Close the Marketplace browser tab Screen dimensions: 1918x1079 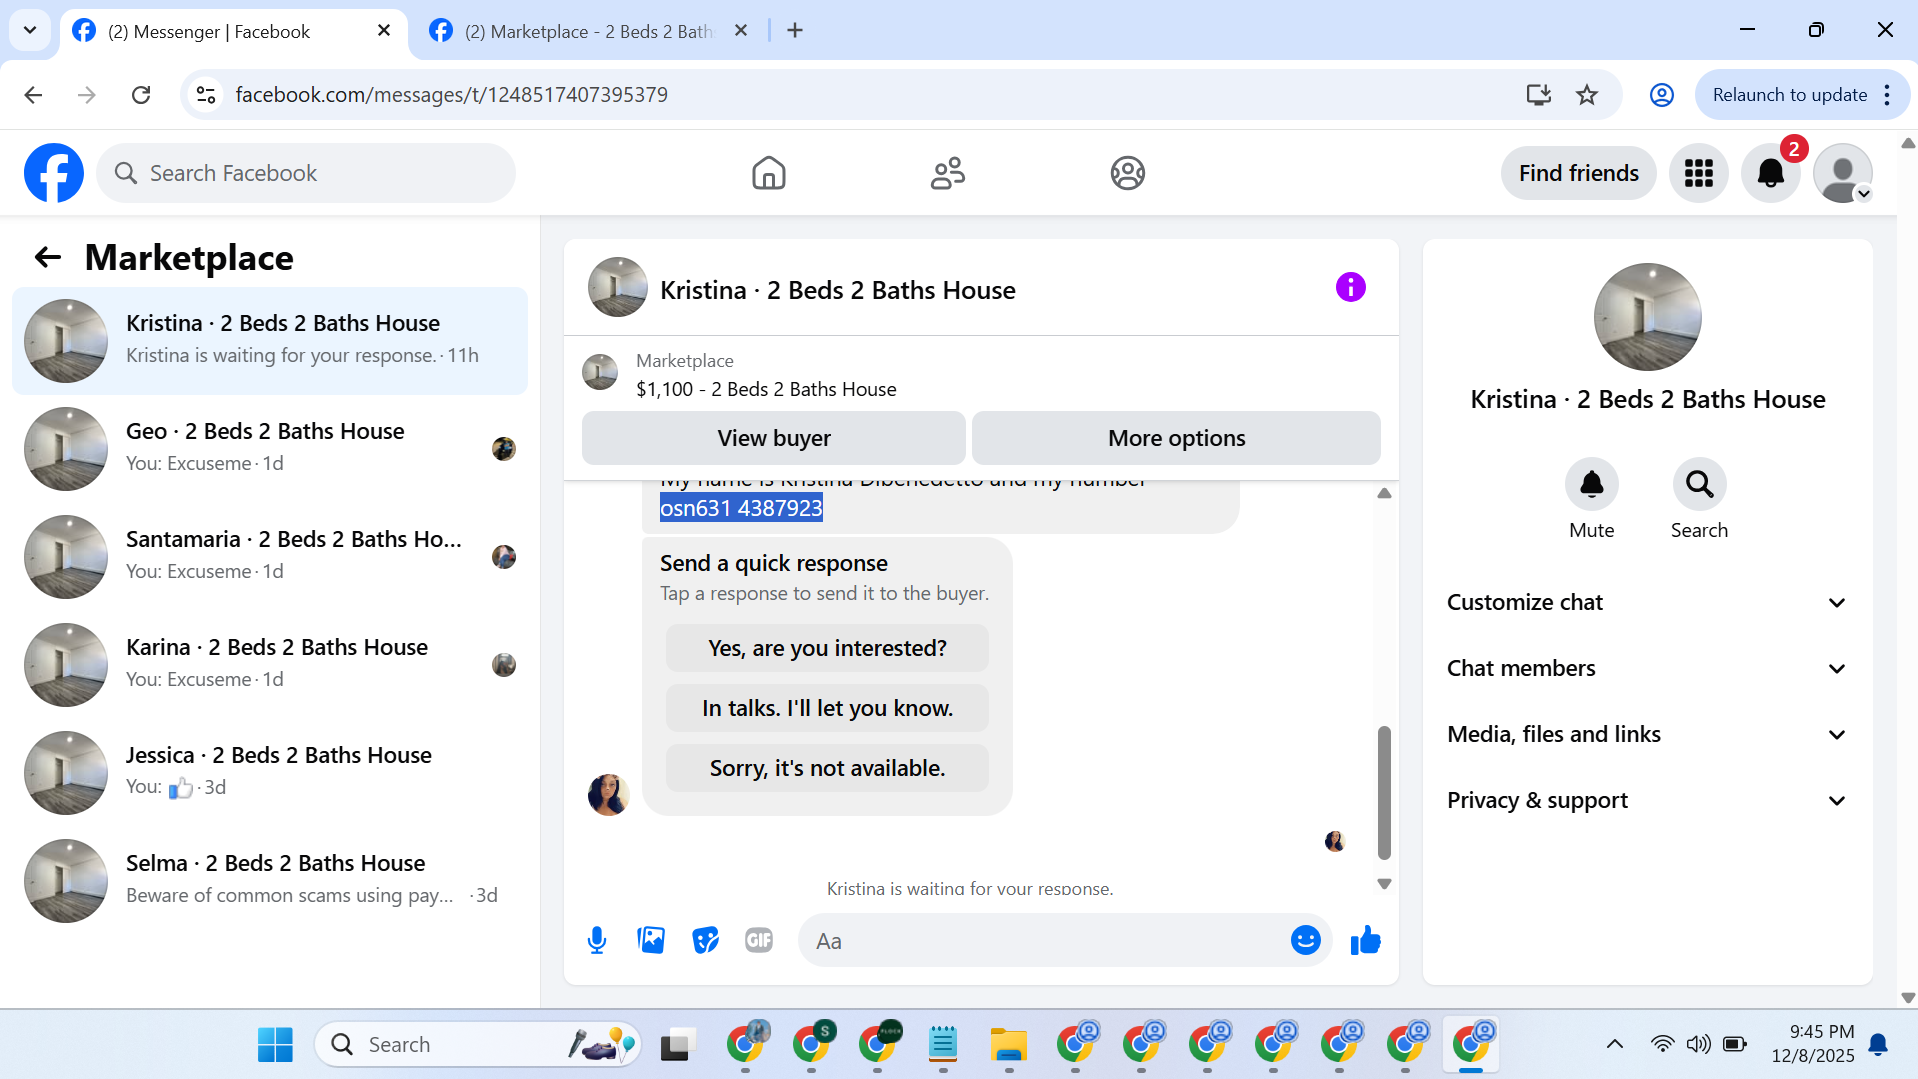(741, 31)
